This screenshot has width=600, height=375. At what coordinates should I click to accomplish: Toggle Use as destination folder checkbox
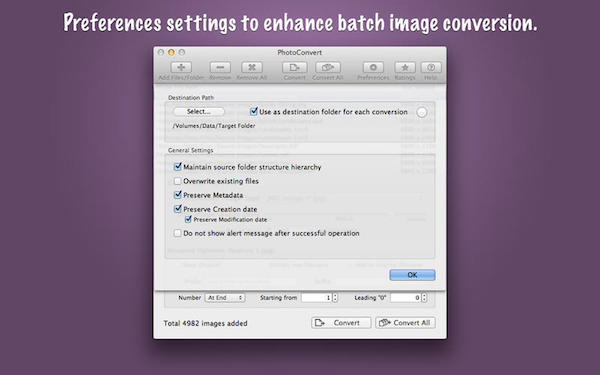pos(253,111)
